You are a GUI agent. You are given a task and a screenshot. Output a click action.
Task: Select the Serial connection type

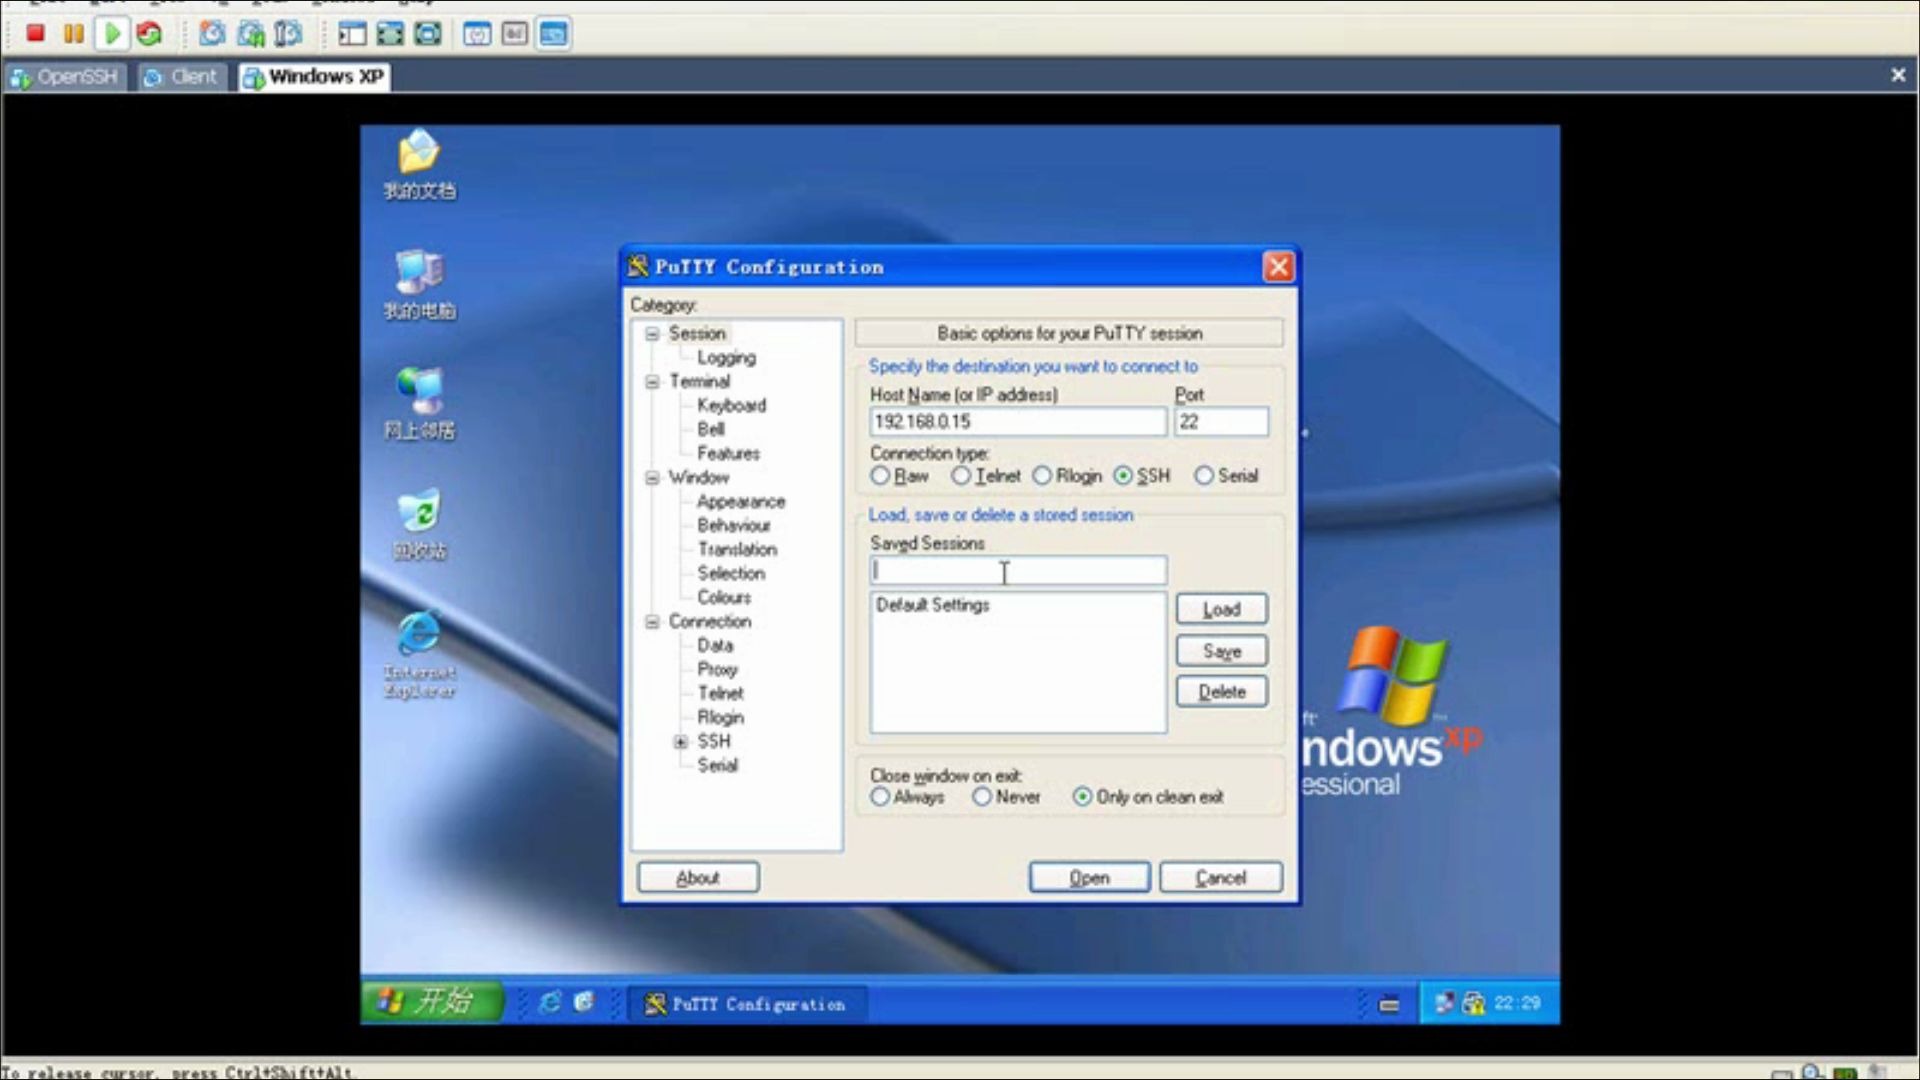[x=1204, y=476]
